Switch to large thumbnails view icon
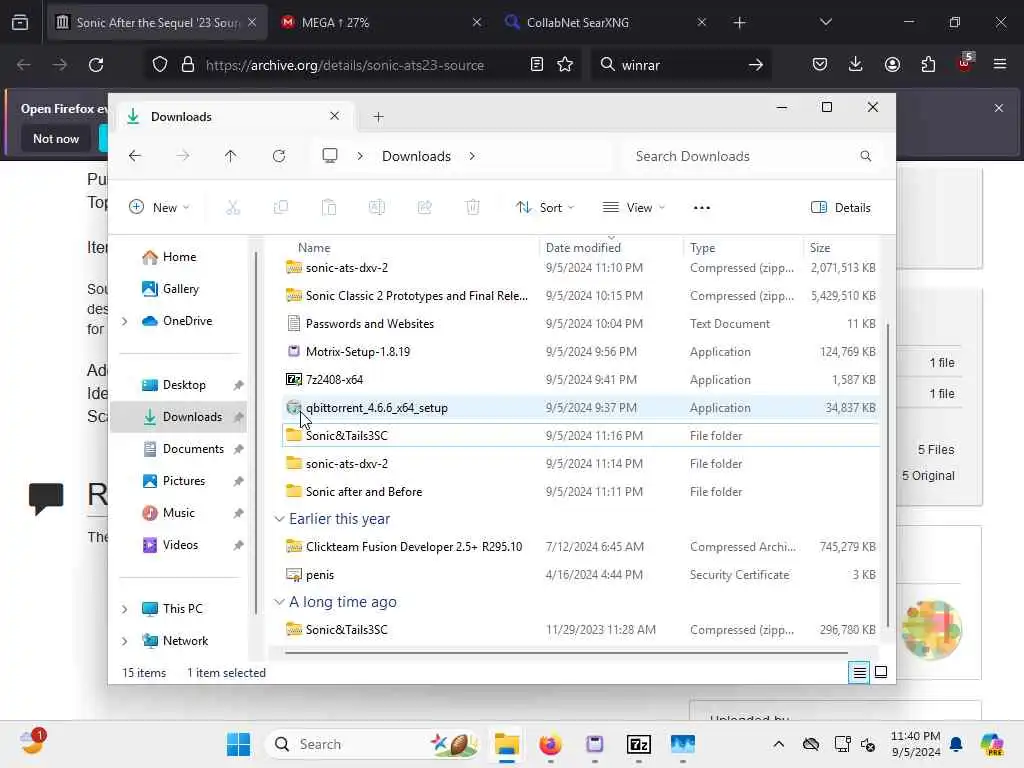 pos(881,672)
